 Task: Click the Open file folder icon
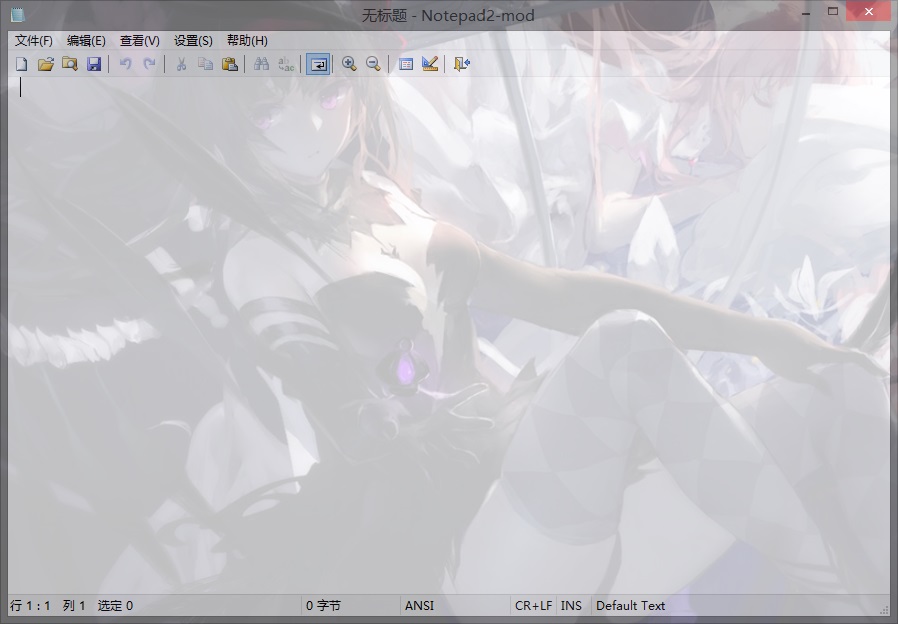pyautogui.click(x=45, y=64)
